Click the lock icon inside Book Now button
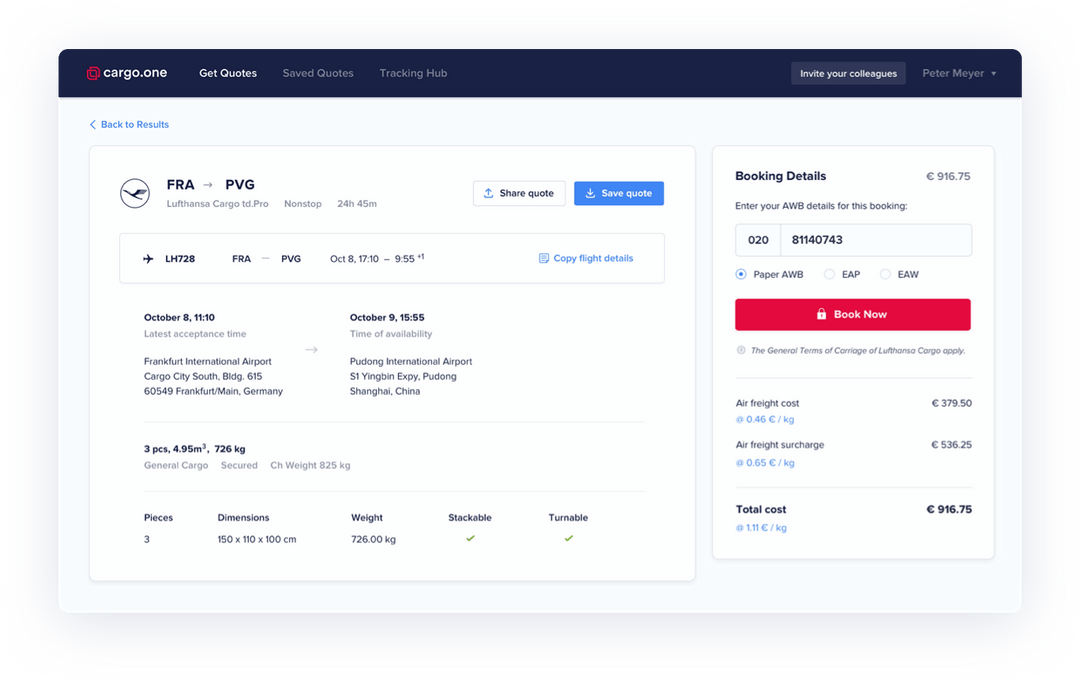1080x681 pixels. coord(824,314)
